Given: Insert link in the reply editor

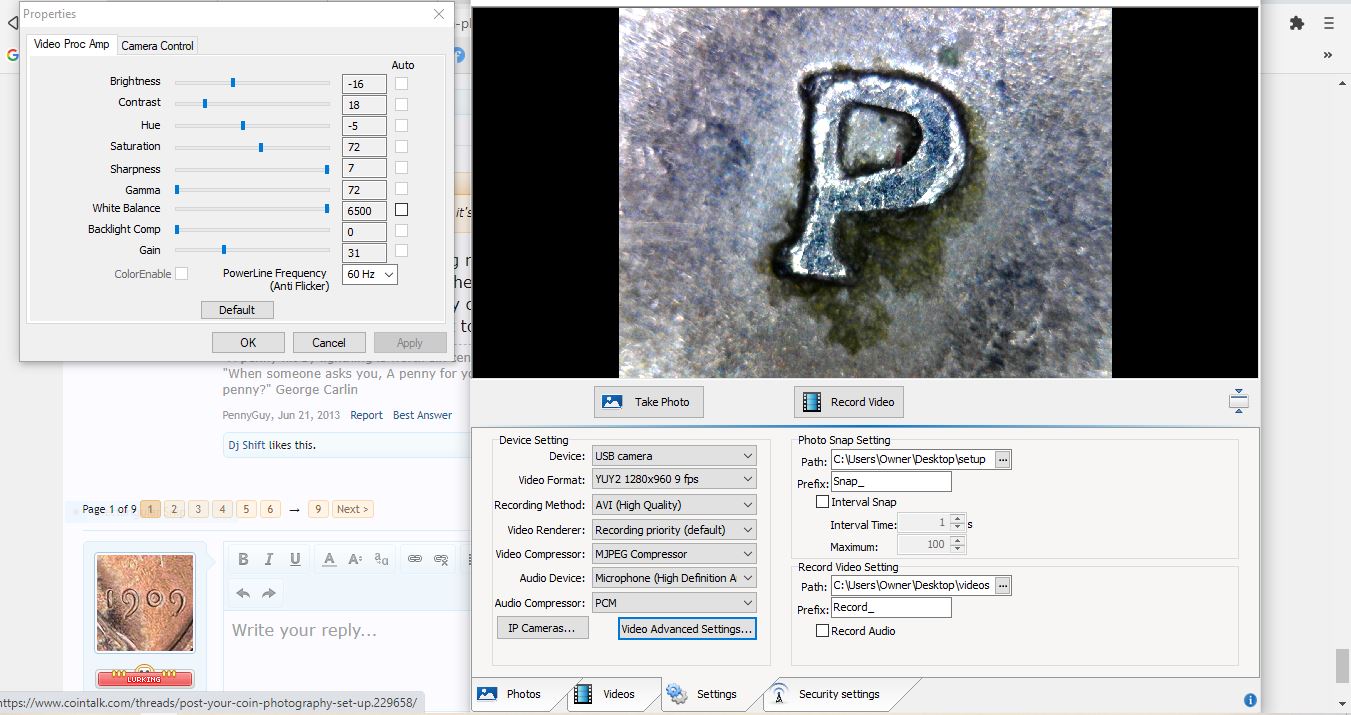Looking at the screenshot, I should pos(414,559).
